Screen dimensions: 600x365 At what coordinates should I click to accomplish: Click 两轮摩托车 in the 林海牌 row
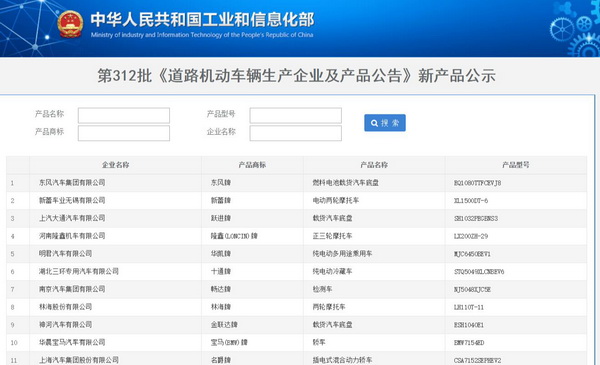pos(329,306)
